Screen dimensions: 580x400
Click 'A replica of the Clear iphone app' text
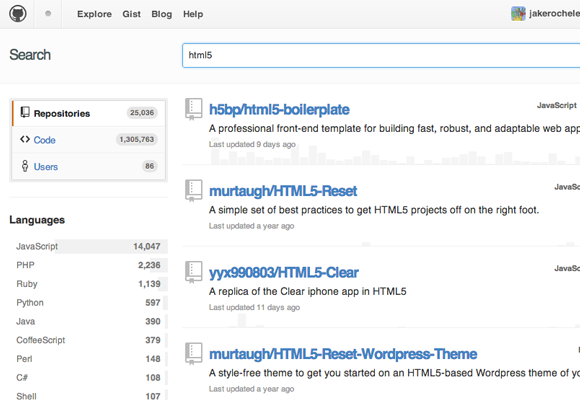click(308, 291)
